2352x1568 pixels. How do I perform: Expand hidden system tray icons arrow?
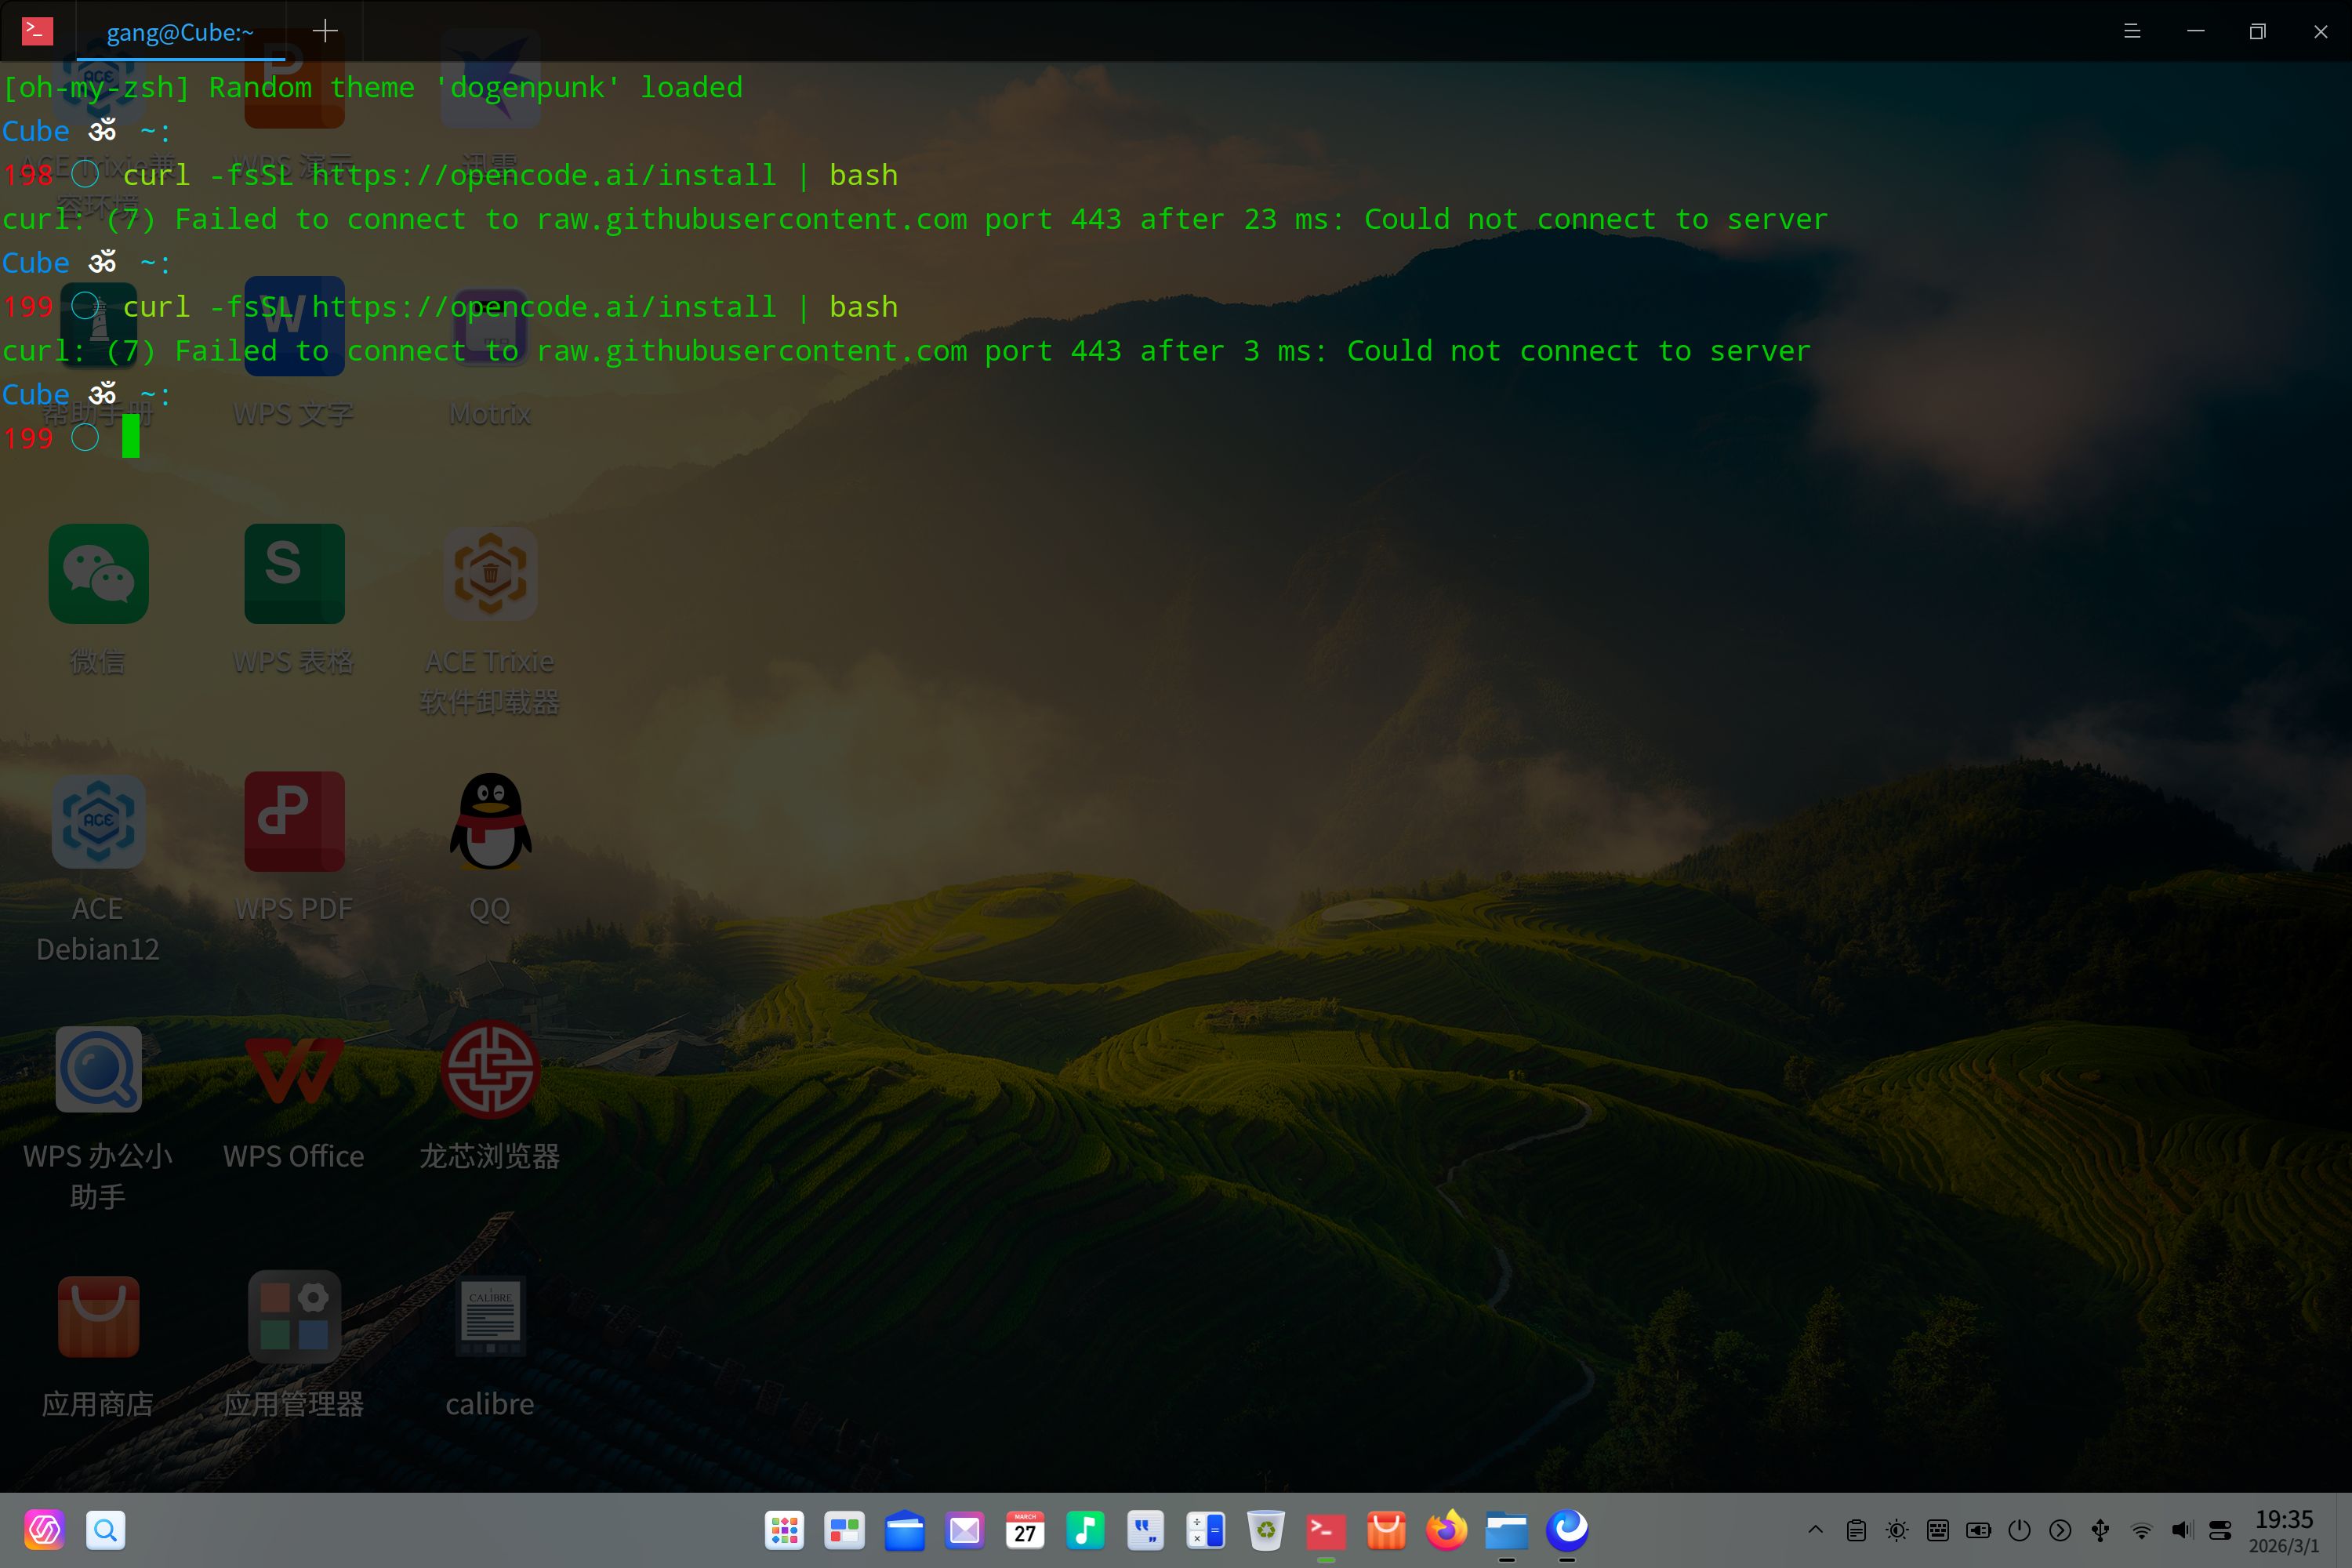[x=1815, y=1530]
